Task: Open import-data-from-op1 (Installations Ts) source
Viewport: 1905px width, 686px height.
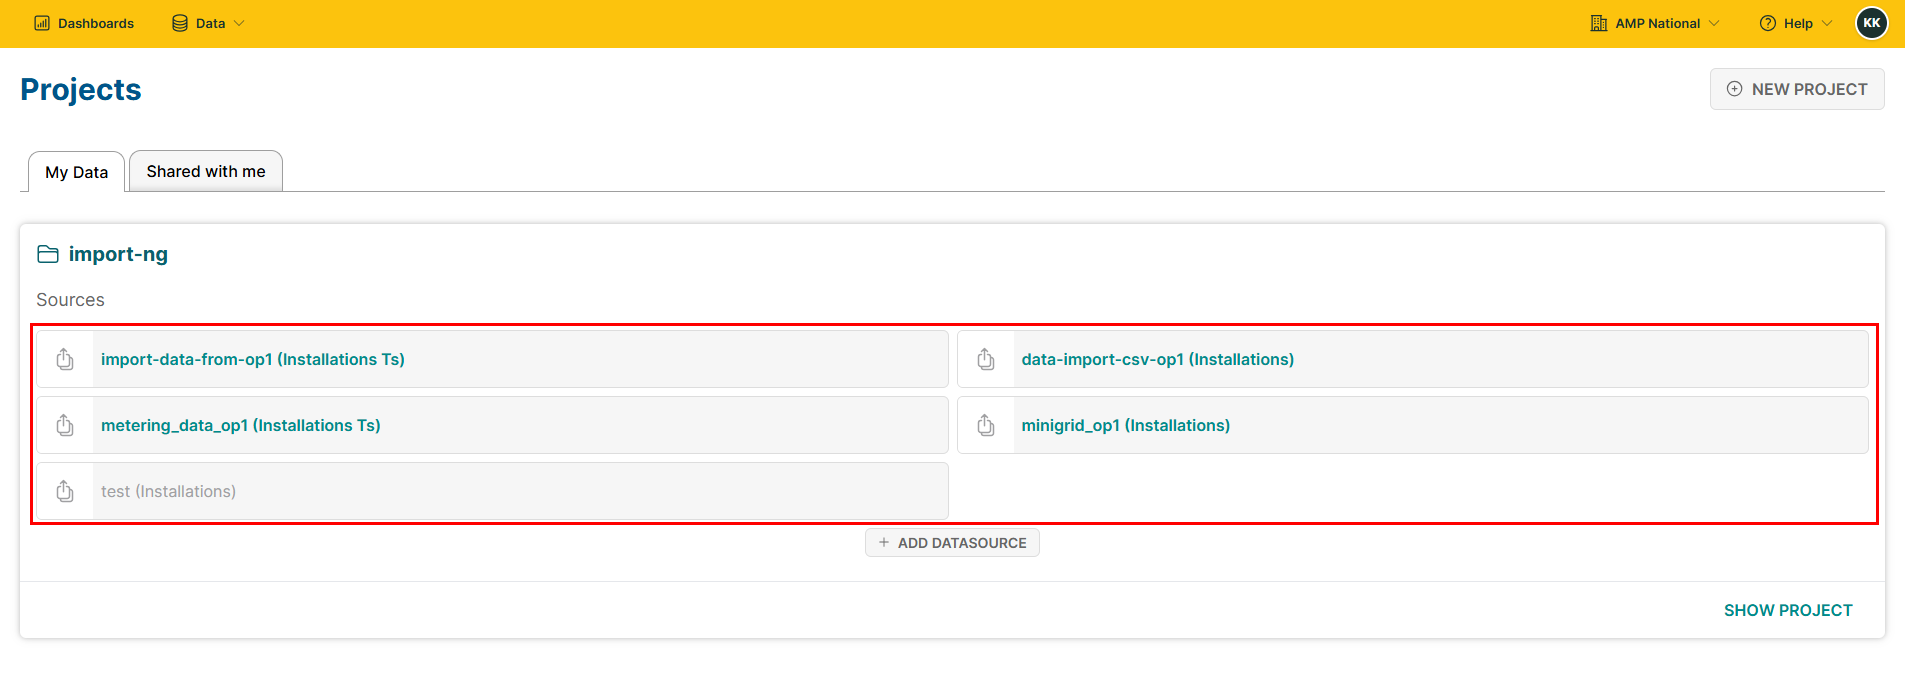Action: tap(493, 359)
